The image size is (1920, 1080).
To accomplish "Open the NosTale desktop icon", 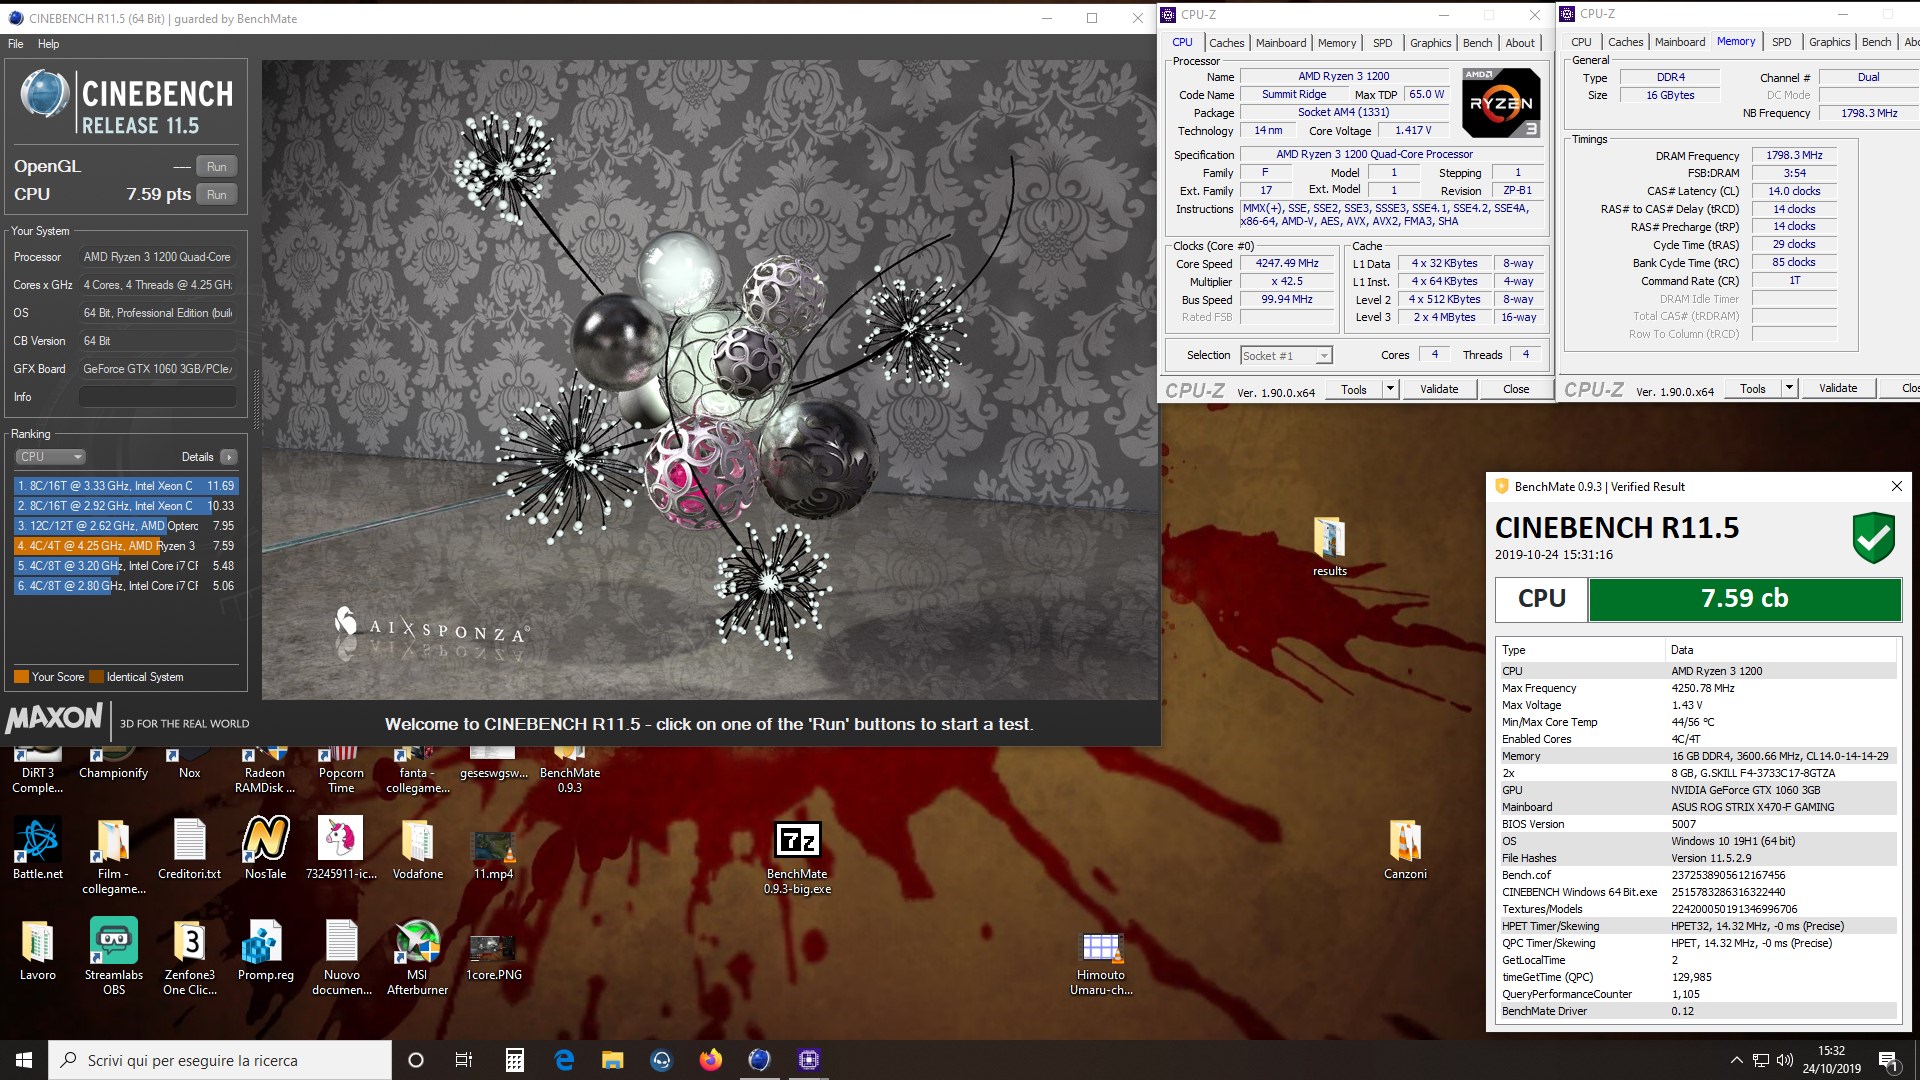I will click(265, 848).
